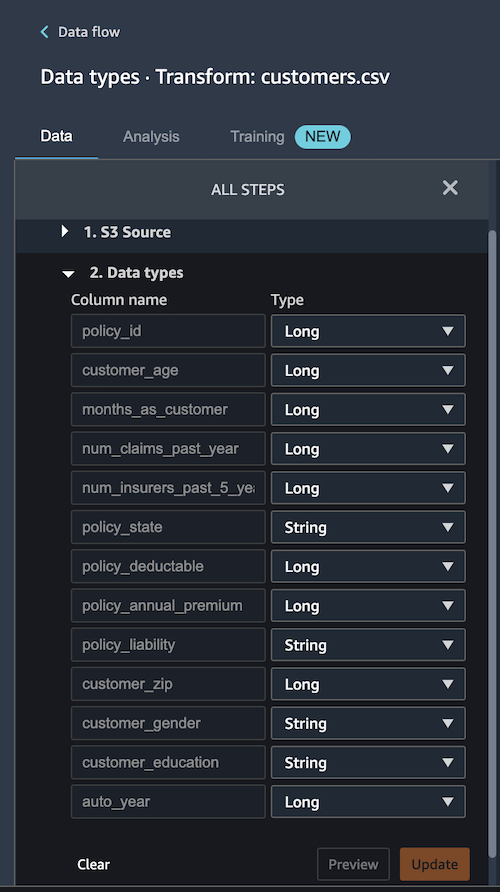
Task: Select type dropdown for auto_year
Action: point(368,802)
